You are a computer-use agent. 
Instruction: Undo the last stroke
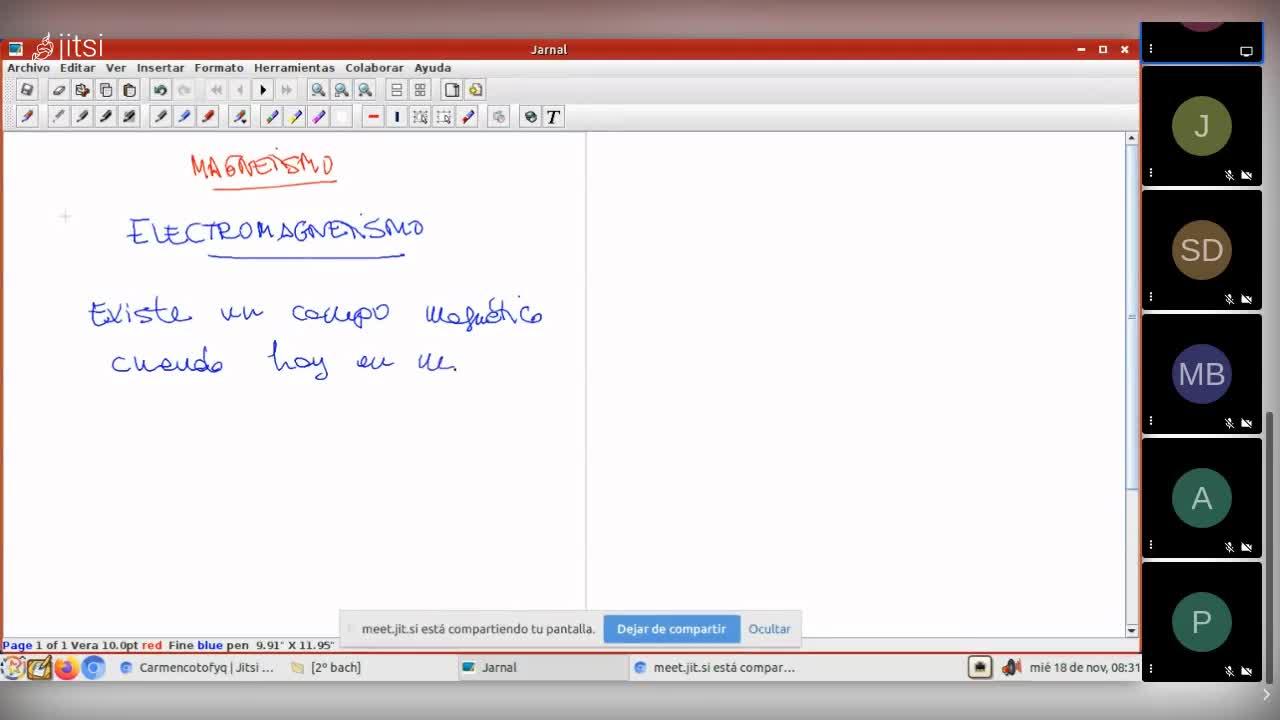coord(160,90)
